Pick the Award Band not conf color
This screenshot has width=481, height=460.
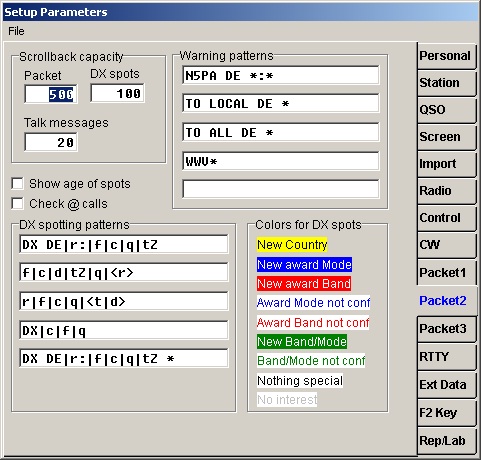click(313, 322)
